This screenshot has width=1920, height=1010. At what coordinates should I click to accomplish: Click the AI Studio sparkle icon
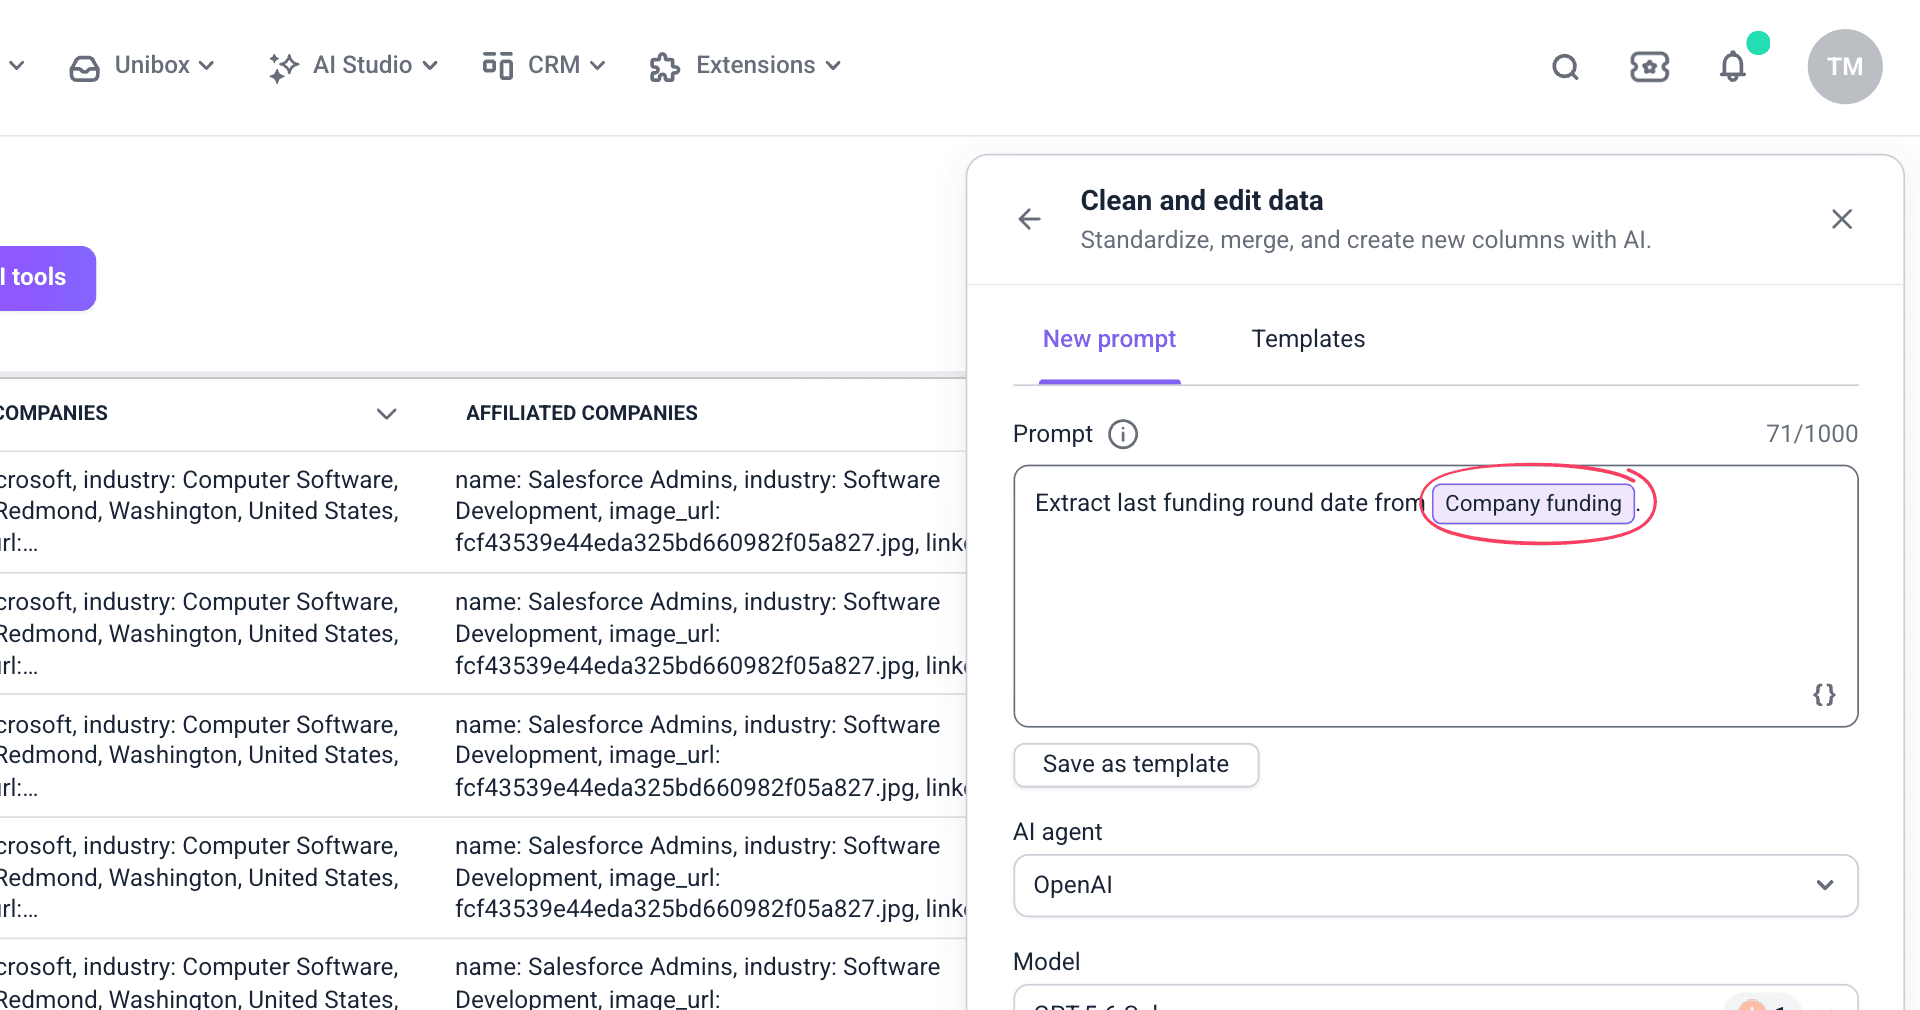(x=284, y=67)
